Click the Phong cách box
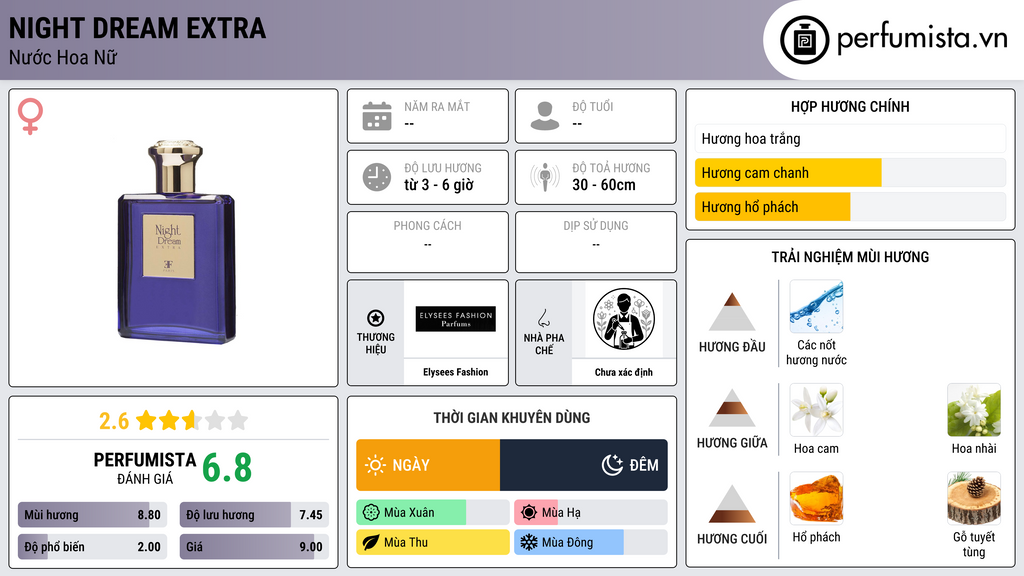Screen dimensions: 1024x576 click(x=428, y=242)
